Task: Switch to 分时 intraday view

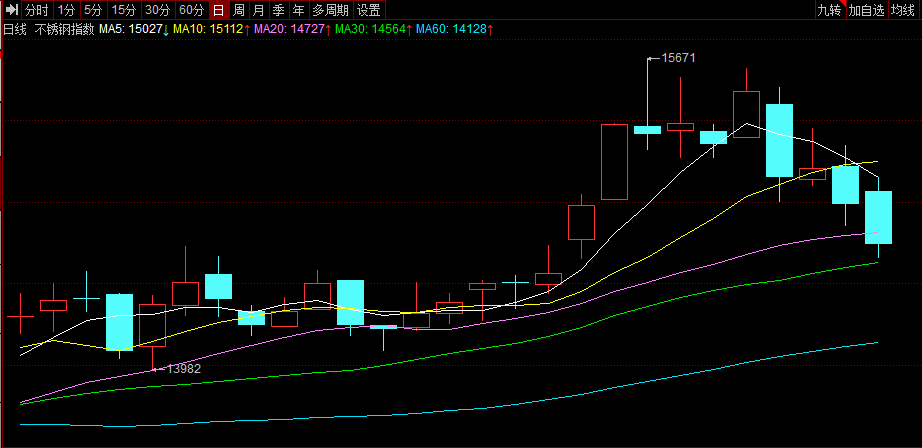Action: pos(37,9)
